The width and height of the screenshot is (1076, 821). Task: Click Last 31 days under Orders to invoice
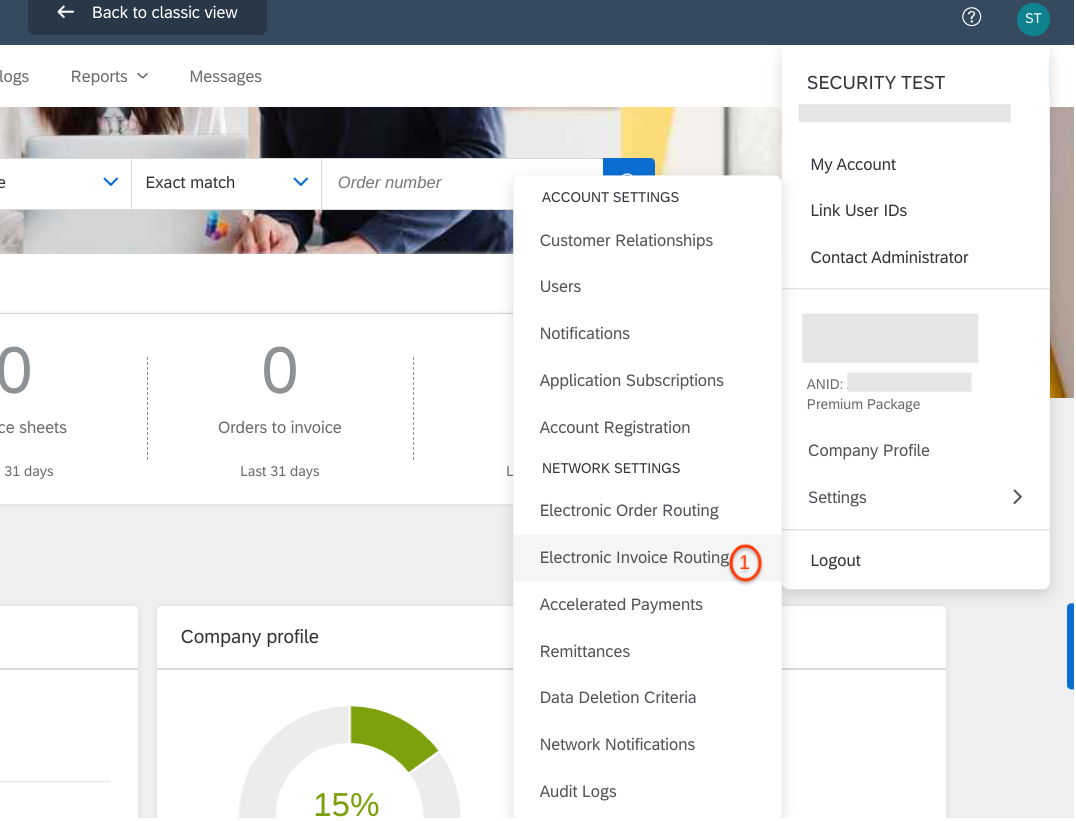(x=280, y=471)
